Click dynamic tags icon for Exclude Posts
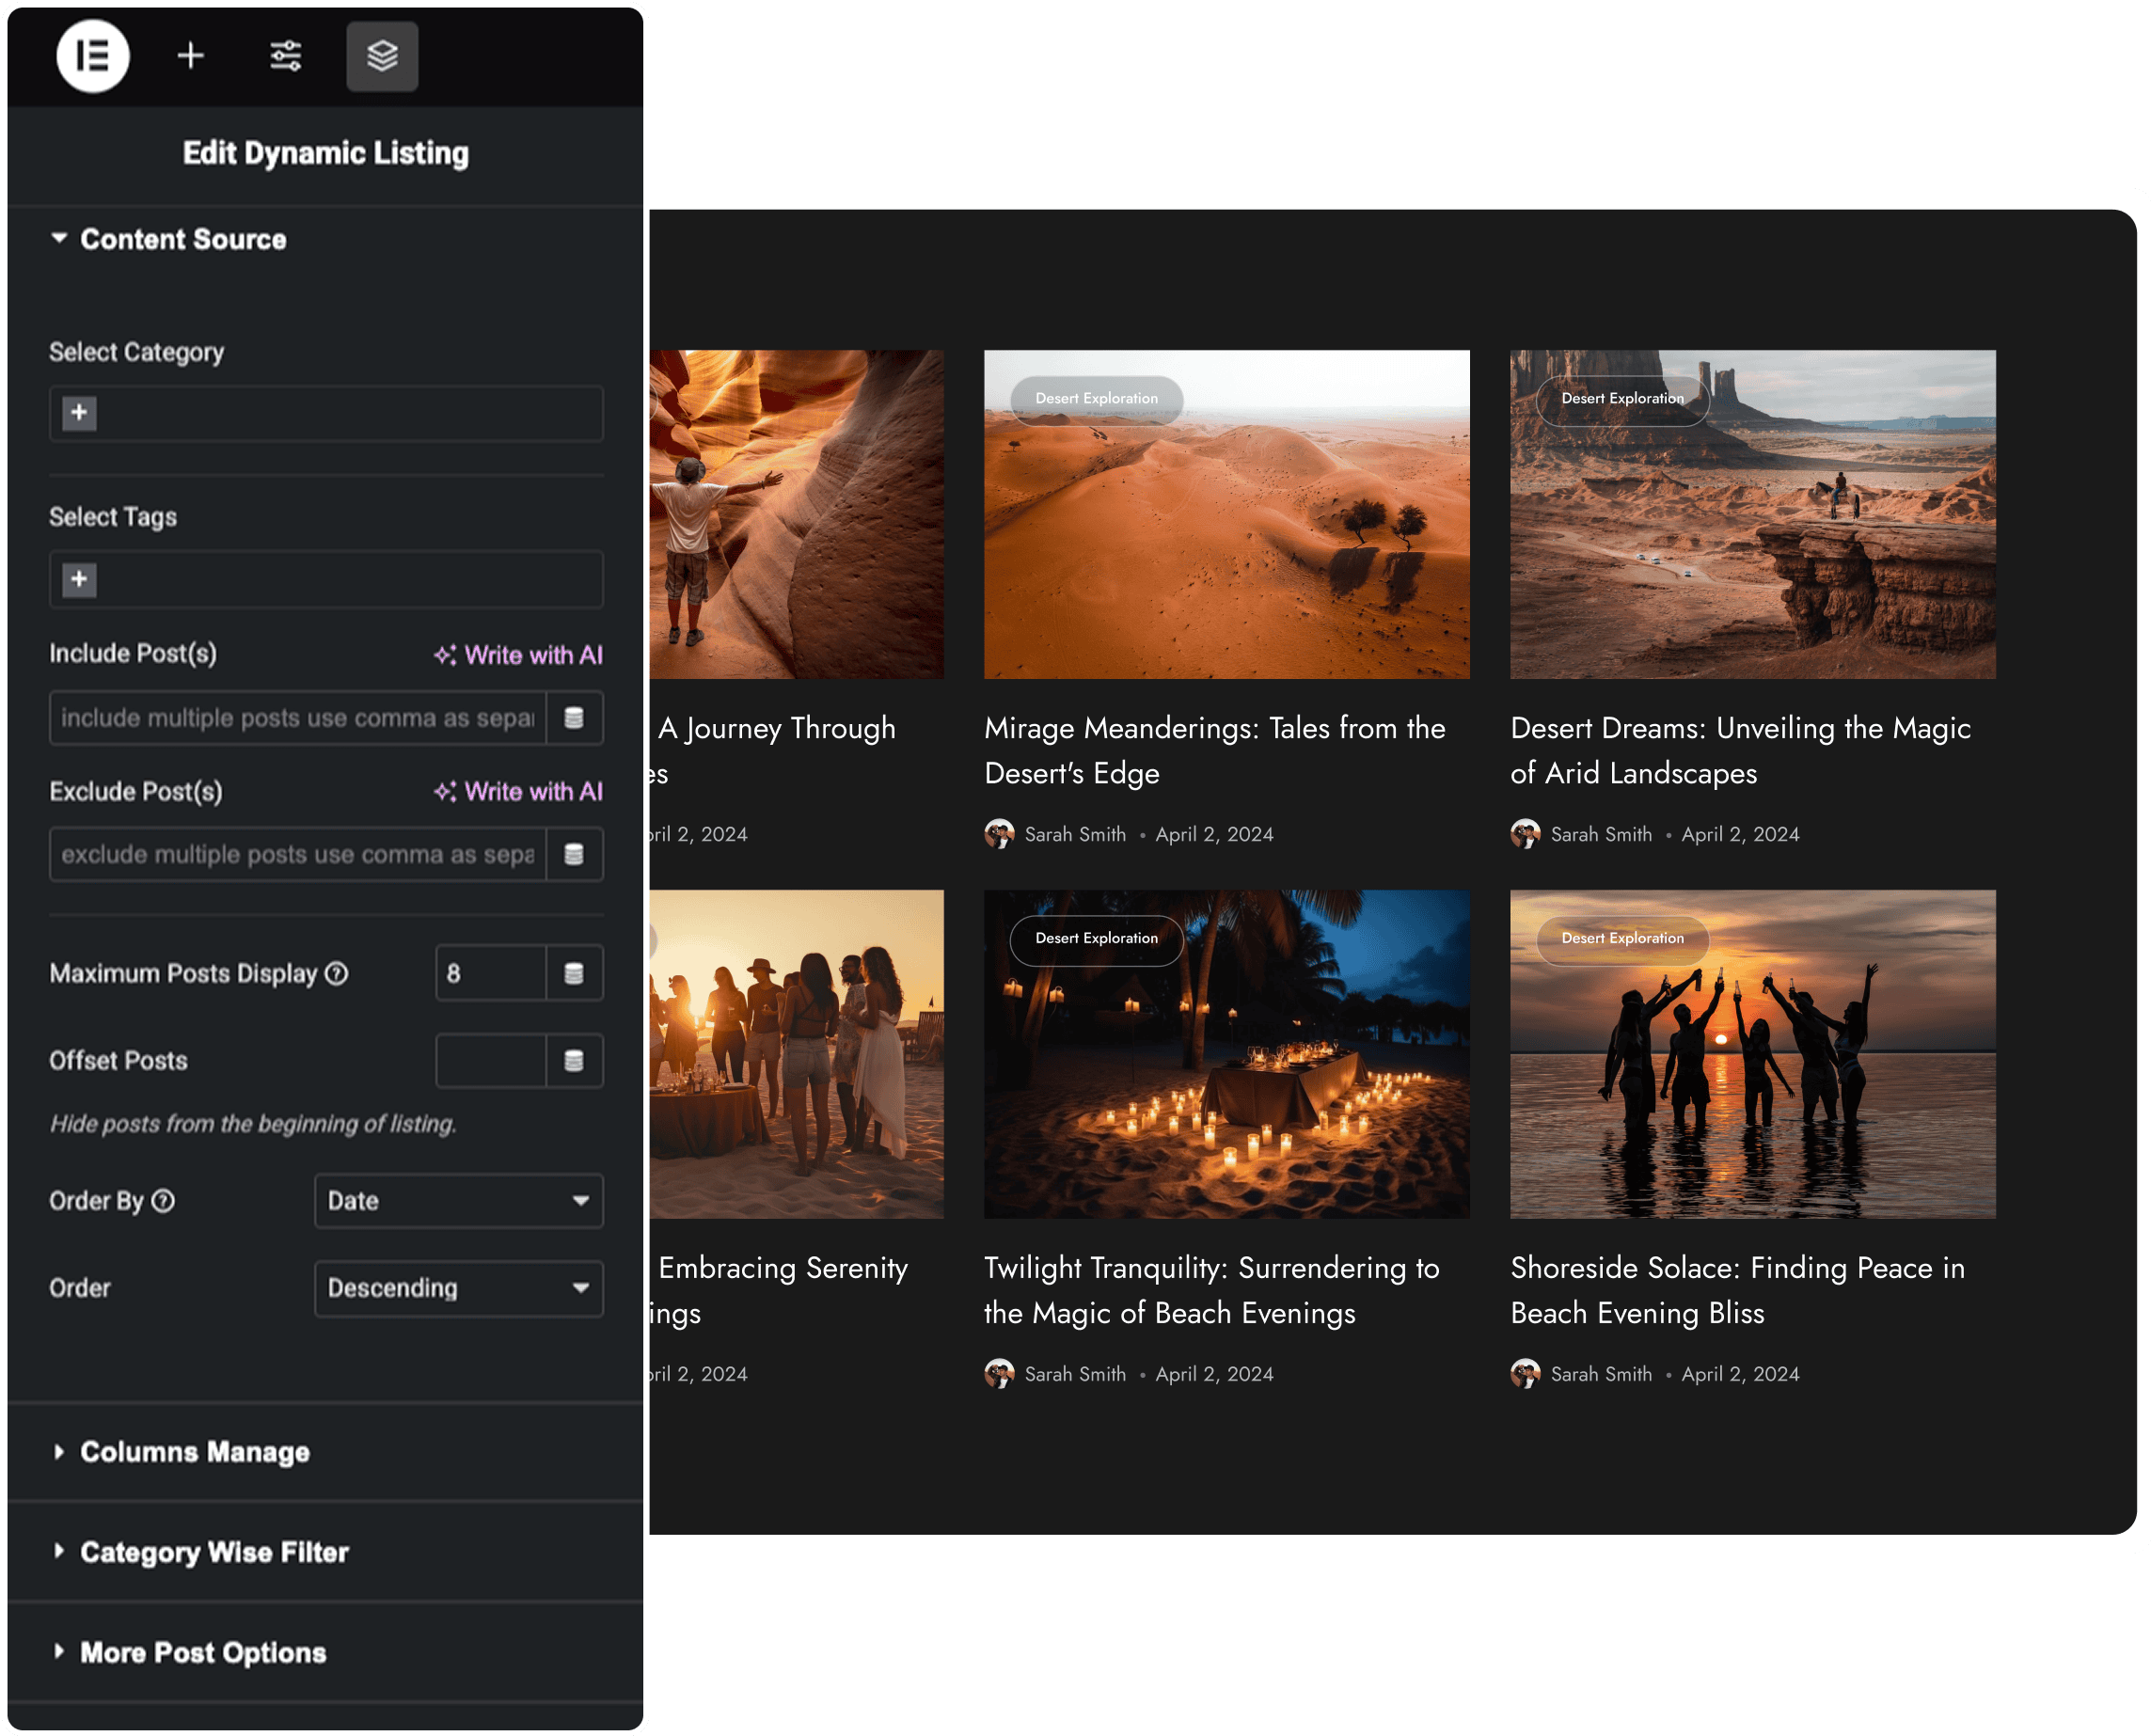Screen dimensions: 2151x1736 tap(574, 854)
